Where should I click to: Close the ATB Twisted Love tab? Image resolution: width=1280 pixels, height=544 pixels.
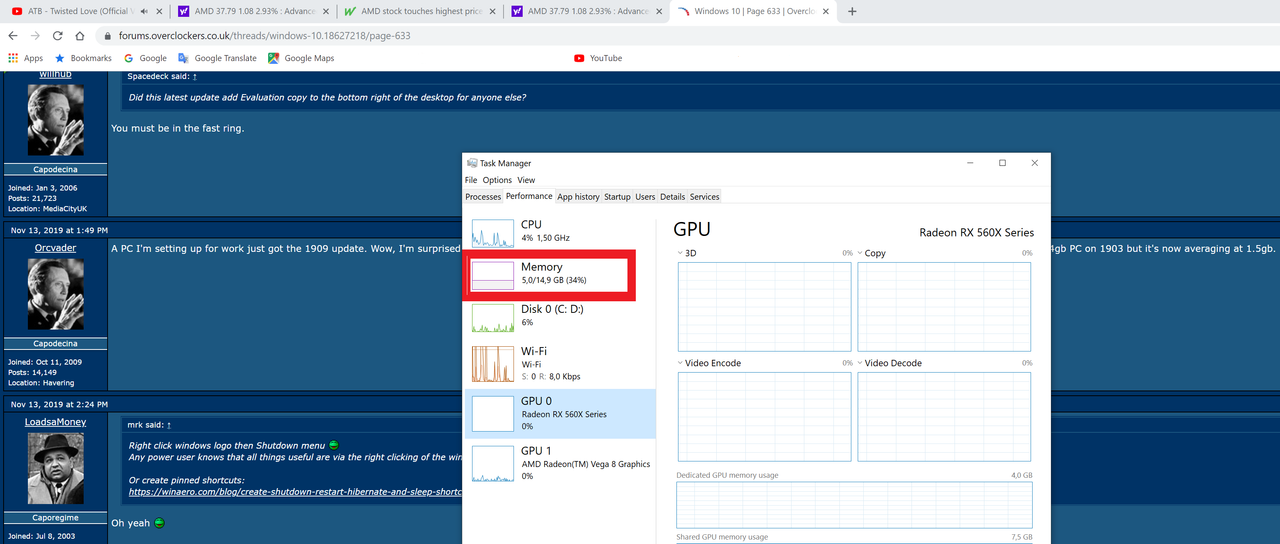click(x=159, y=12)
